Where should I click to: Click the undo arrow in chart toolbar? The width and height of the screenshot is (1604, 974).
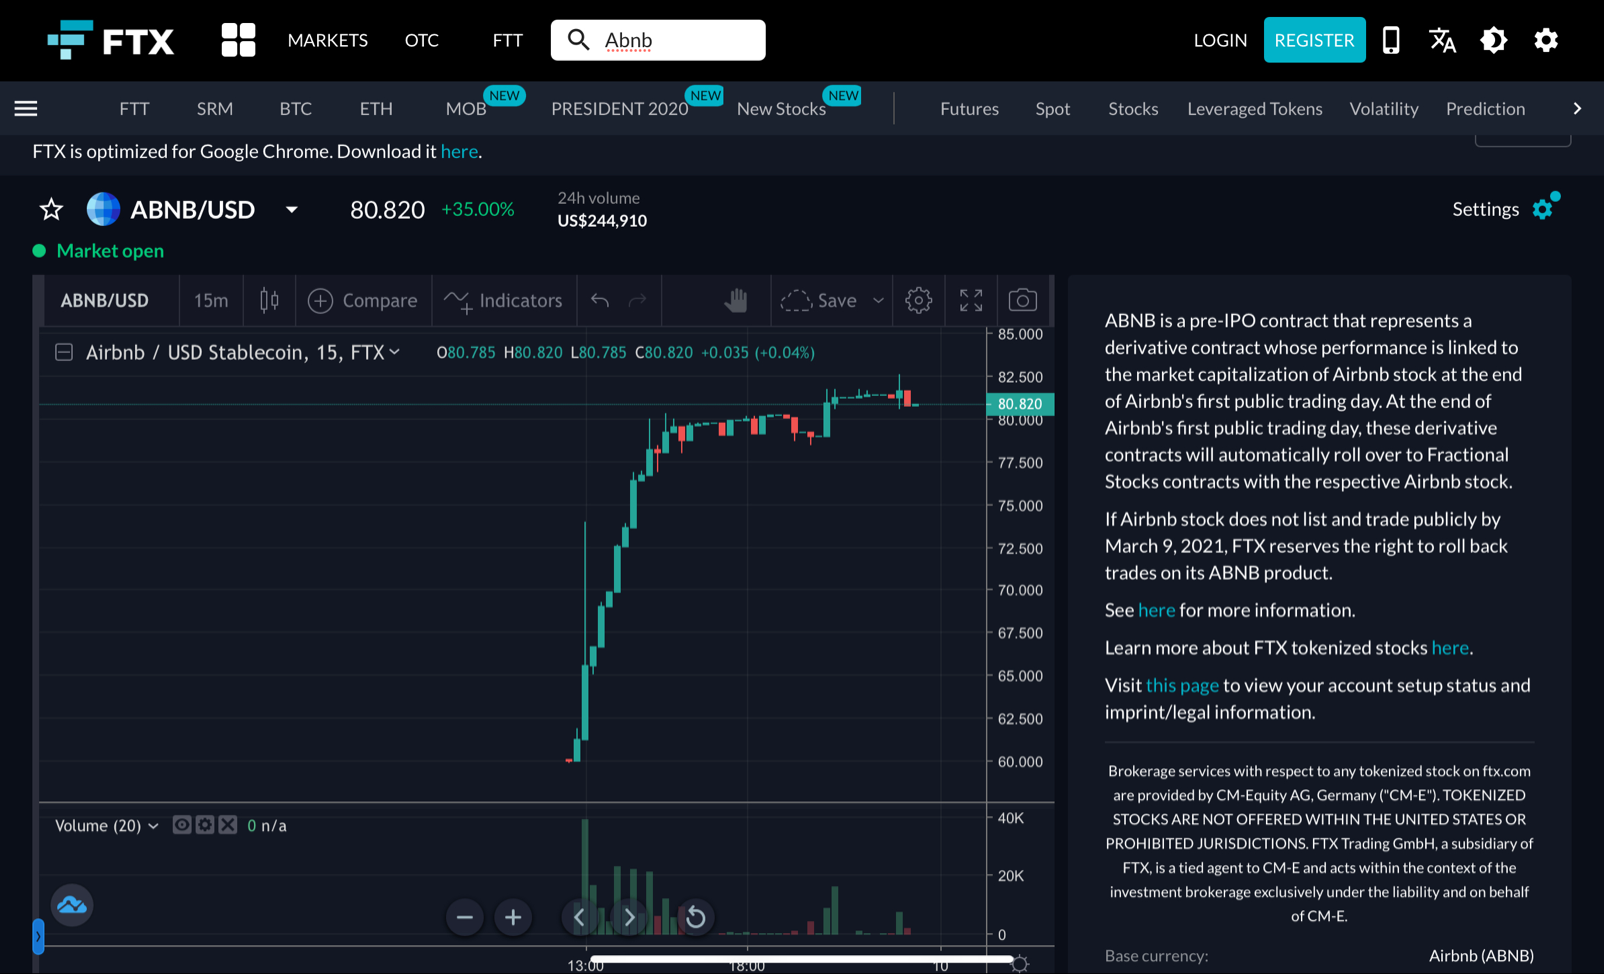click(600, 300)
